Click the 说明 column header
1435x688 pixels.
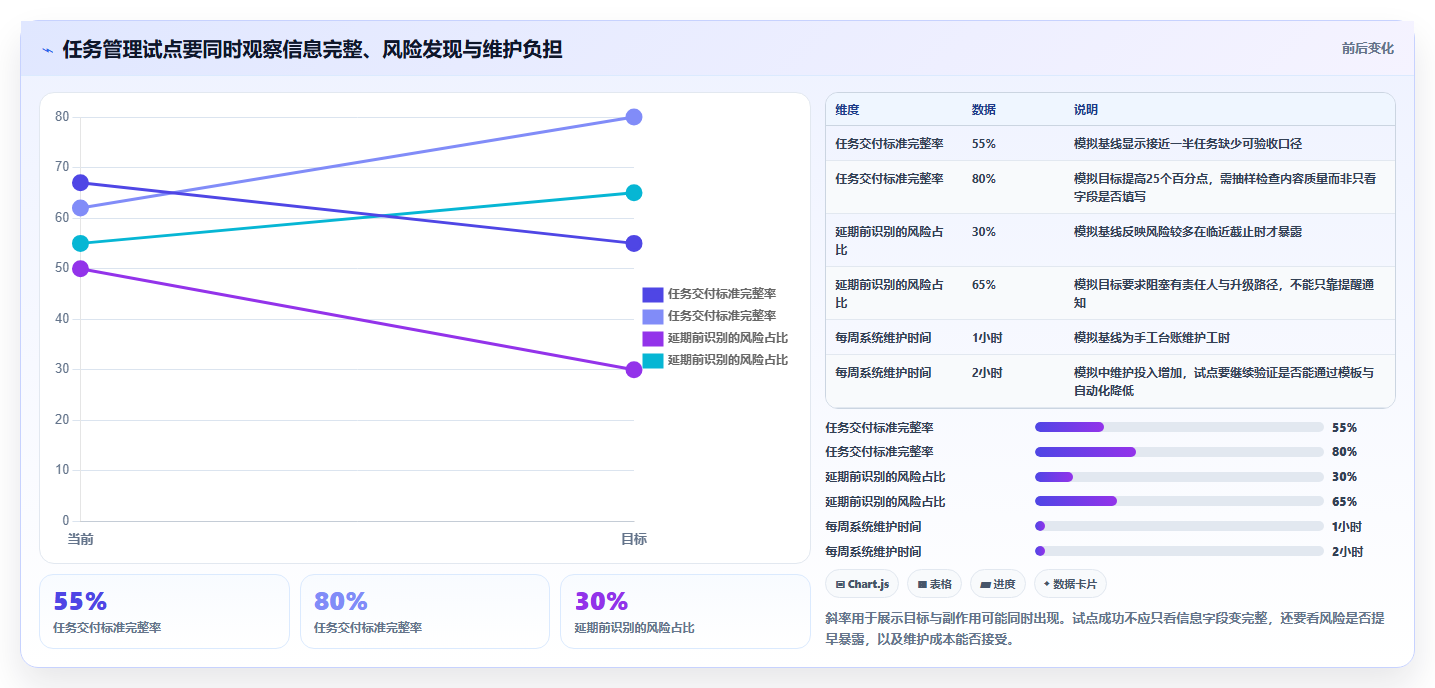[1086, 110]
